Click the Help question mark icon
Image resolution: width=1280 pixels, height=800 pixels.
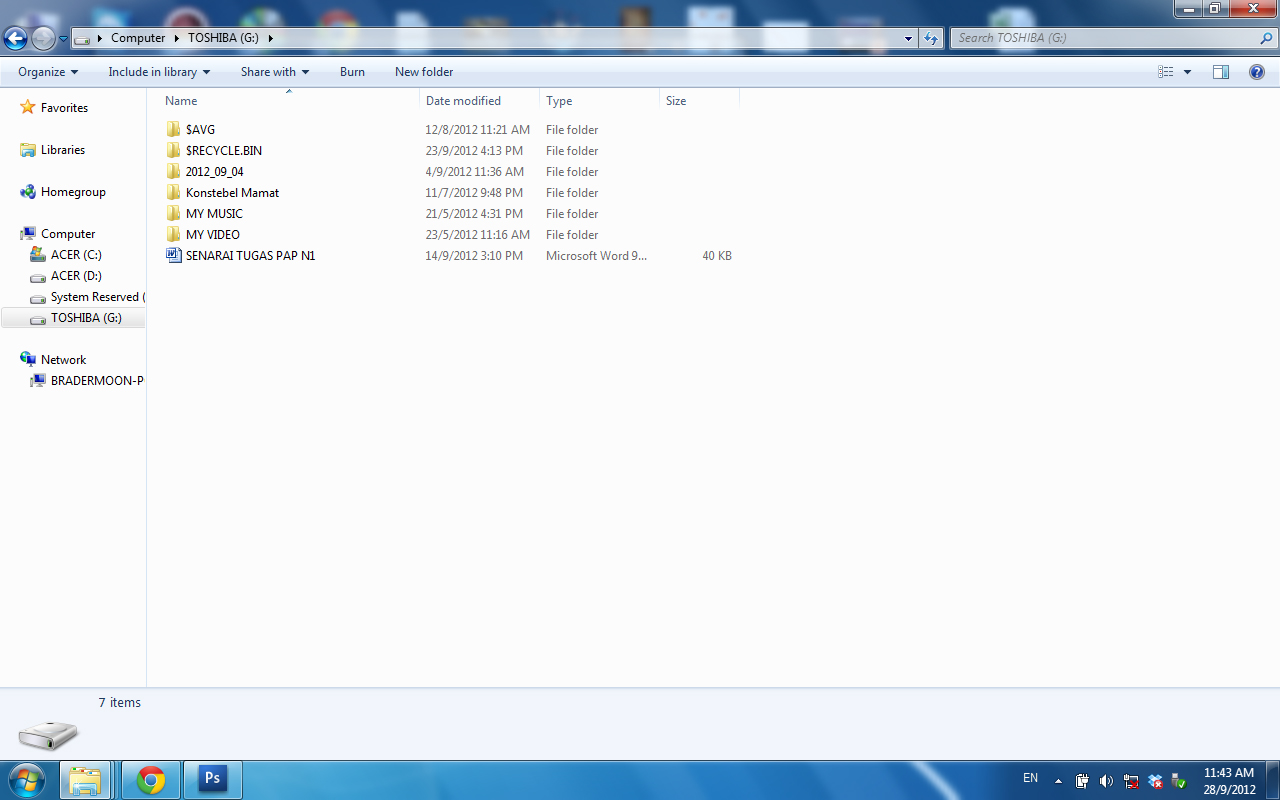[1257, 71]
